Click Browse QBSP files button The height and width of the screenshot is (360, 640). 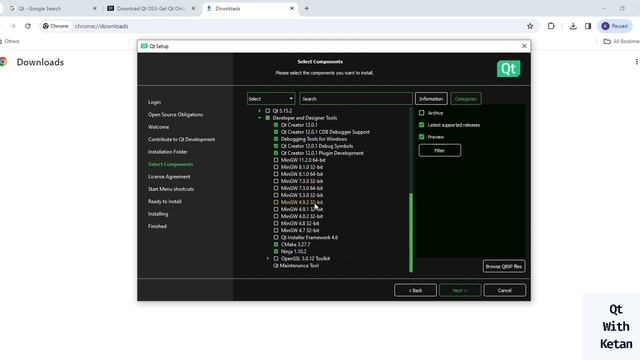click(504, 267)
